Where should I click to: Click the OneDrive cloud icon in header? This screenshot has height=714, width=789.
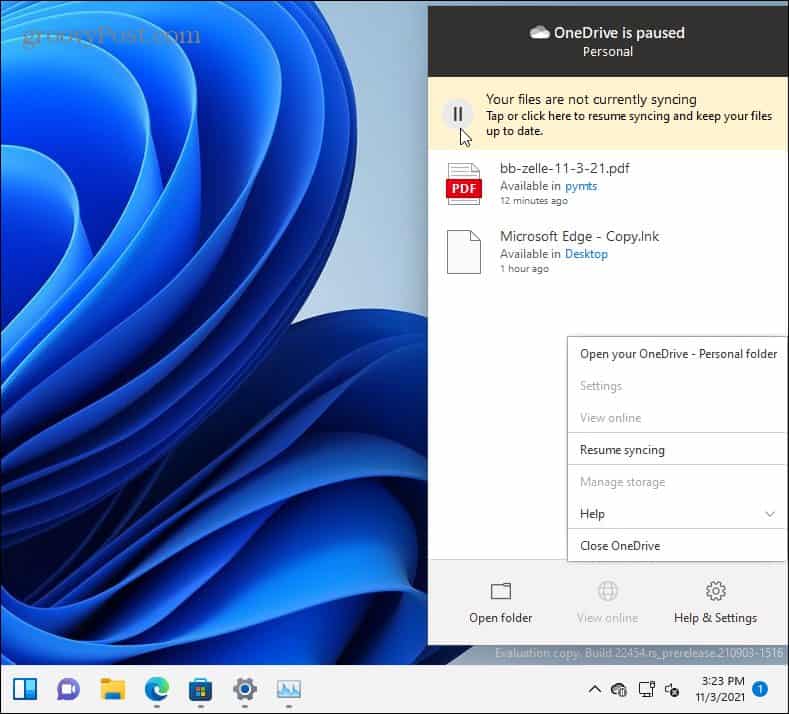click(x=539, y=33)
